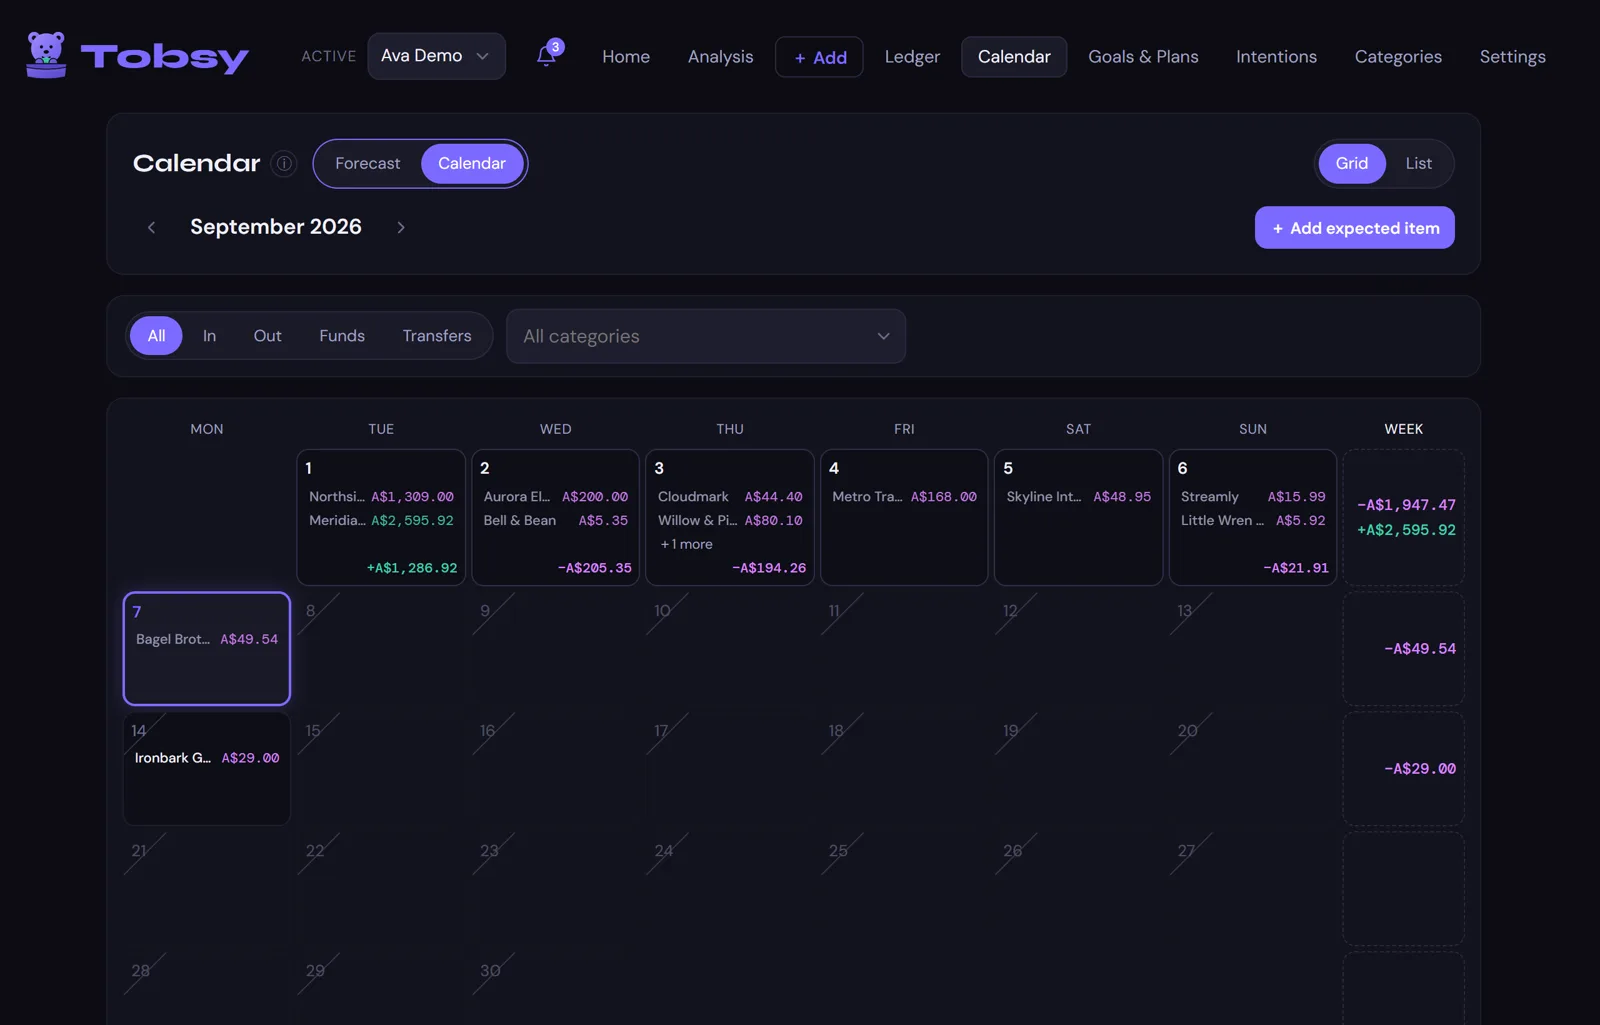Open the Calendar nav item

click(x=1014, y=57)
